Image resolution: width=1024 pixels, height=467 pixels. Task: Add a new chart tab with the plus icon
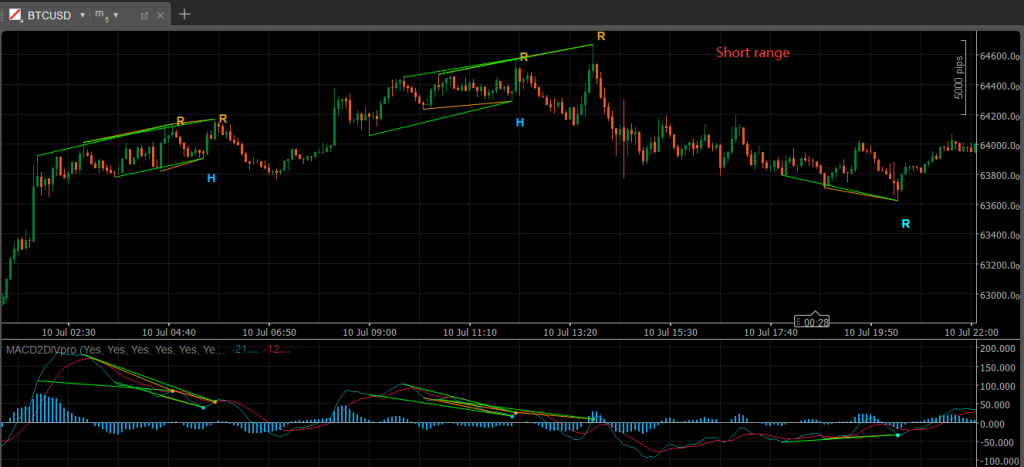click(x=185, y=14)
